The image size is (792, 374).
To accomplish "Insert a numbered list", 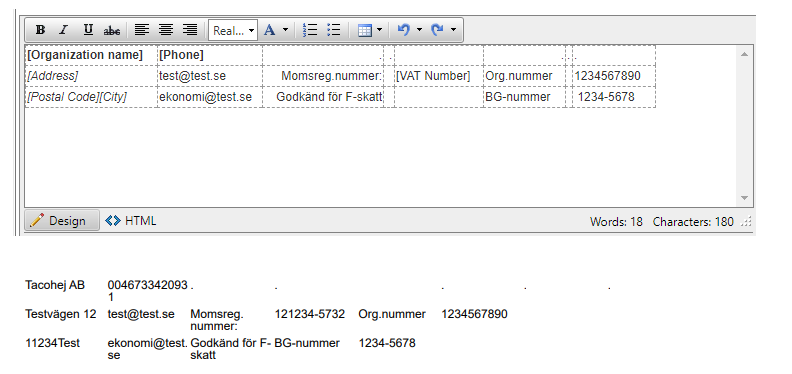I will click(x=310, y=30).
